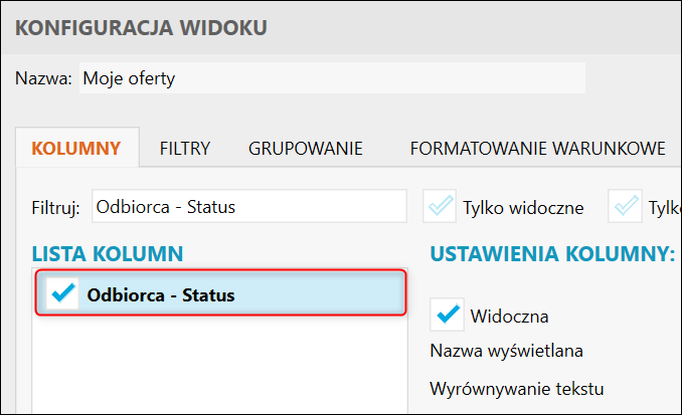This screenshot has height=415, width=682.
Task: Select the FORMATOWANIE WARUNKOWE tab
Action: 537,149
